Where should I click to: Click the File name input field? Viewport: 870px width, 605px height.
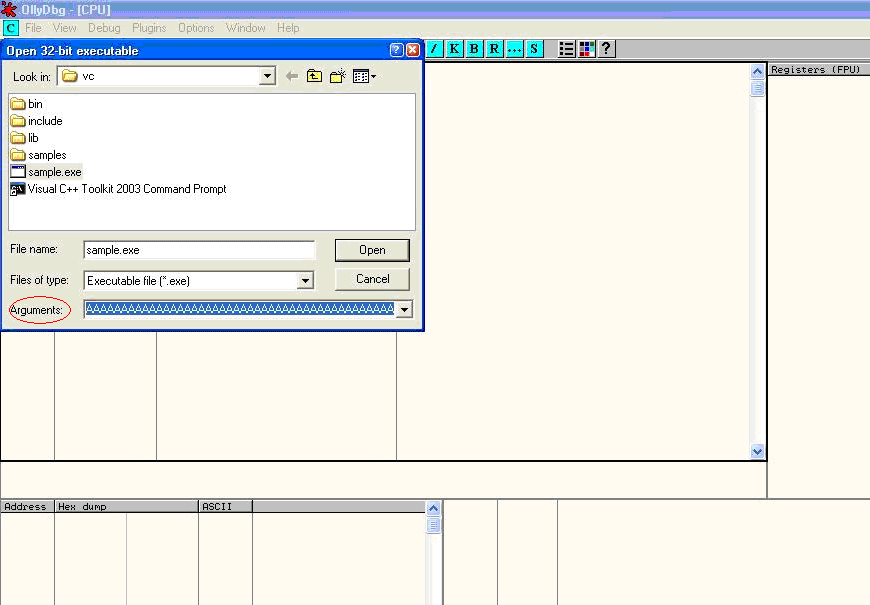pyautogui.click(x=199, y=250)
